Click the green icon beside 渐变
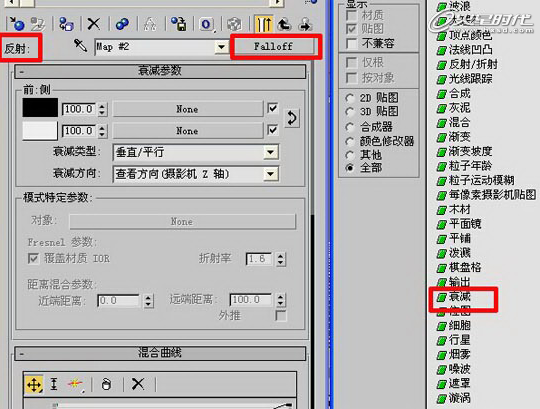The image size is (540, 409). [442, 137]
